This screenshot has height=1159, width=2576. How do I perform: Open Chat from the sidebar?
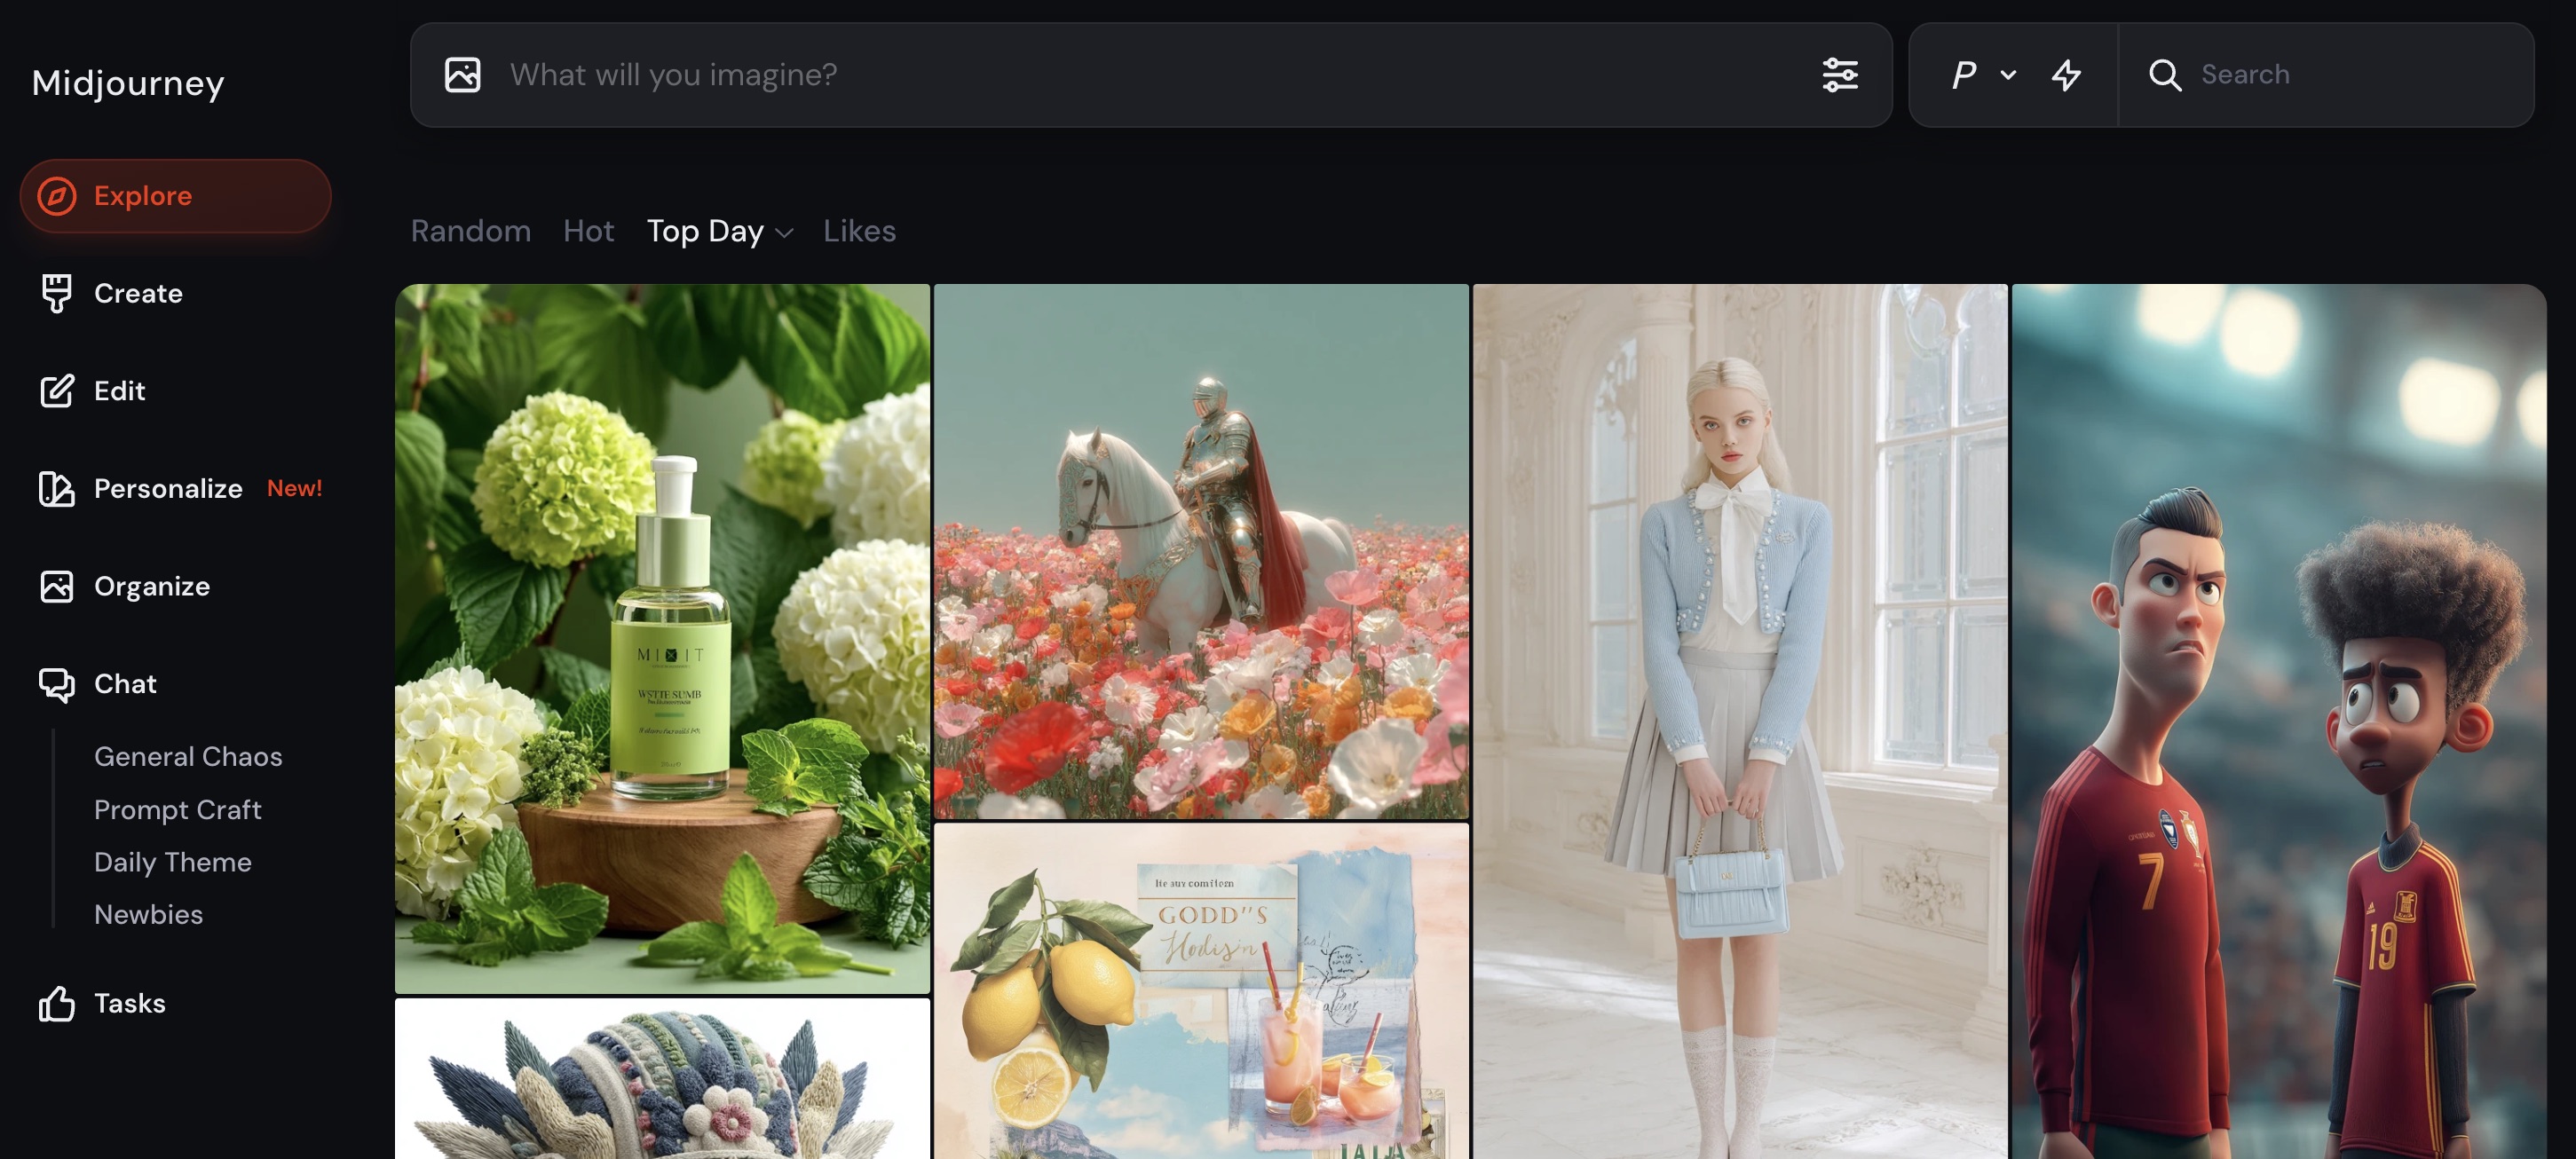point(124,684)
